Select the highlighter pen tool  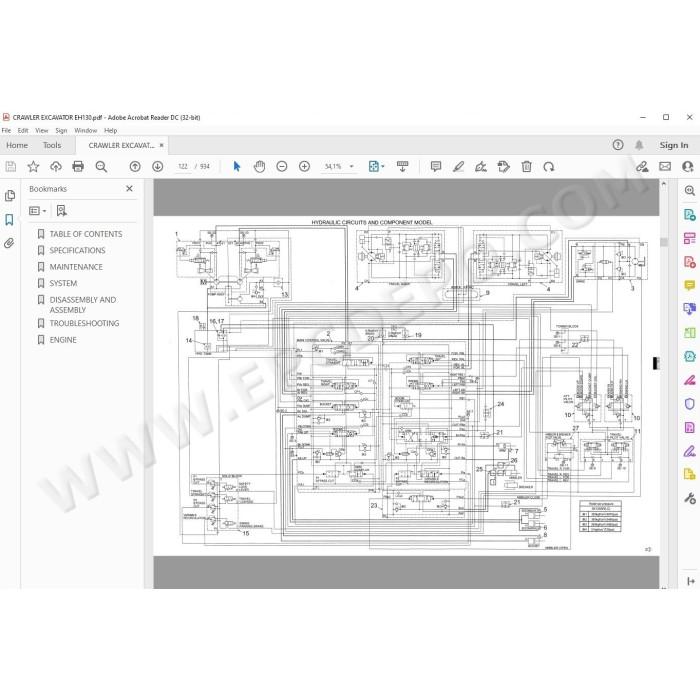coord(458,167)
